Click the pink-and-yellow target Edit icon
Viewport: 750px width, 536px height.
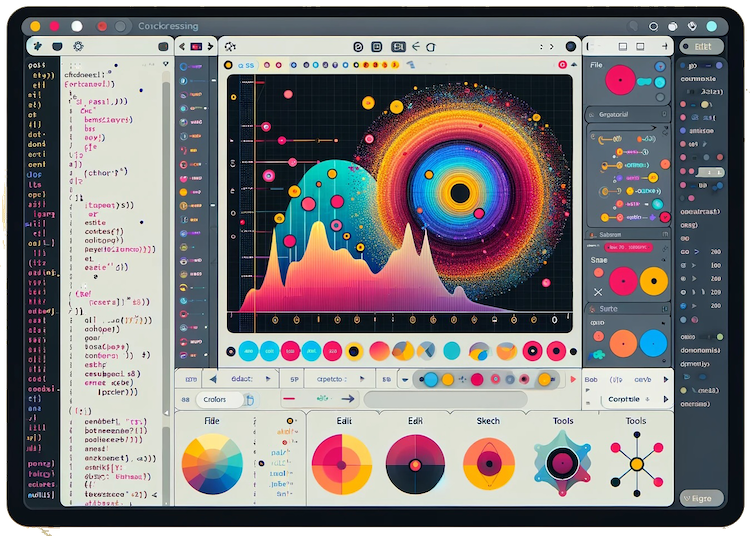pos(341,465)
